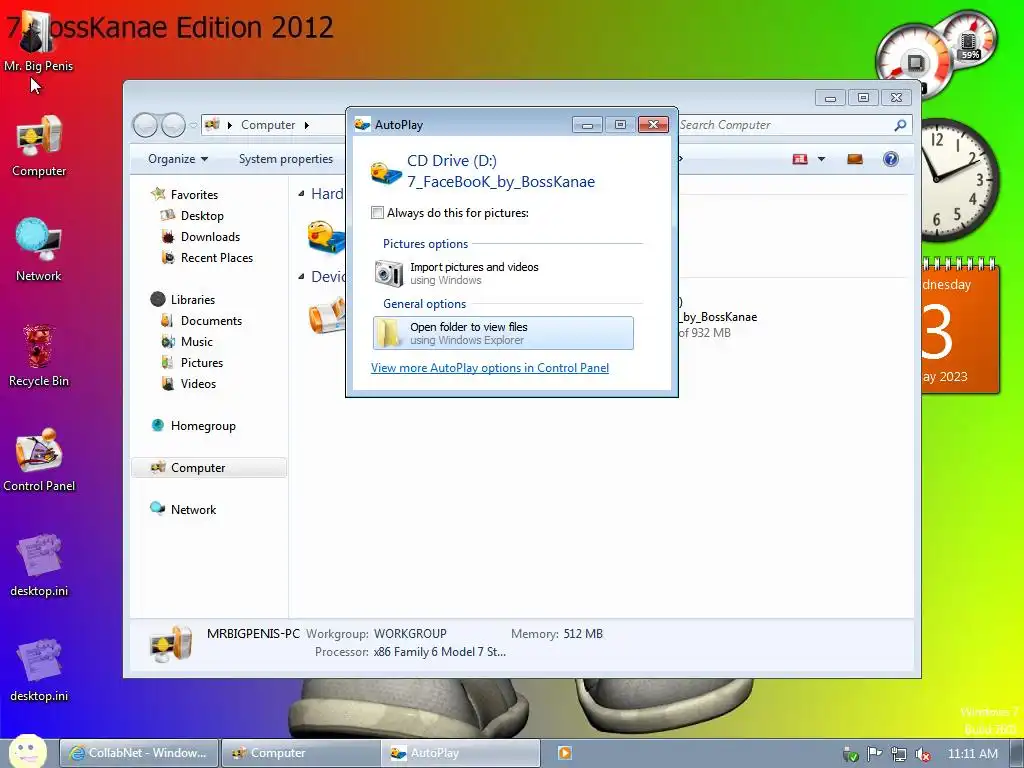Open the media player taskbar icon
The height and width of the screenshot is (768, 1024).
point(565,753)
